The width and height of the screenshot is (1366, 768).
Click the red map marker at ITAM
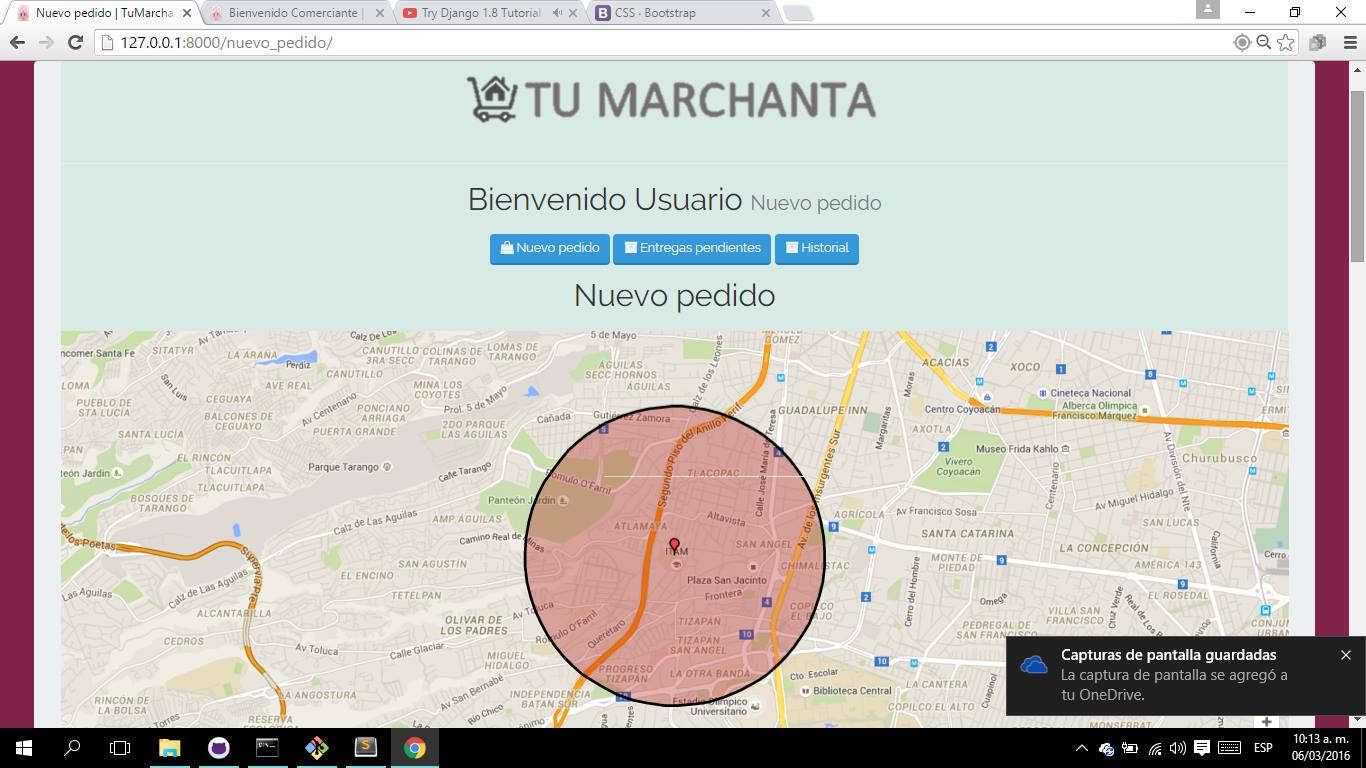point(674,545)
